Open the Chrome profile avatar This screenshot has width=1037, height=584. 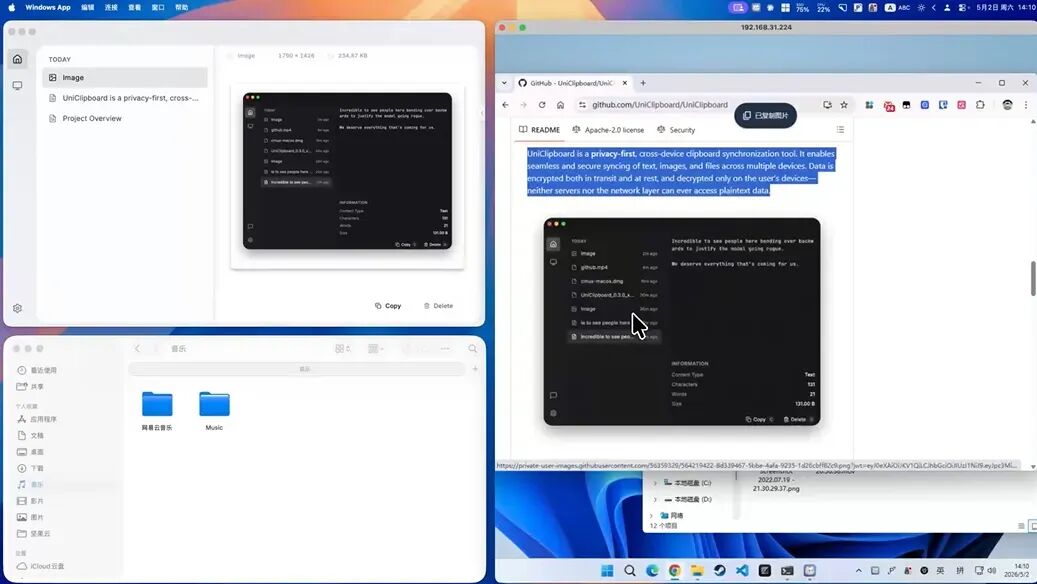tap(1007, 104)
